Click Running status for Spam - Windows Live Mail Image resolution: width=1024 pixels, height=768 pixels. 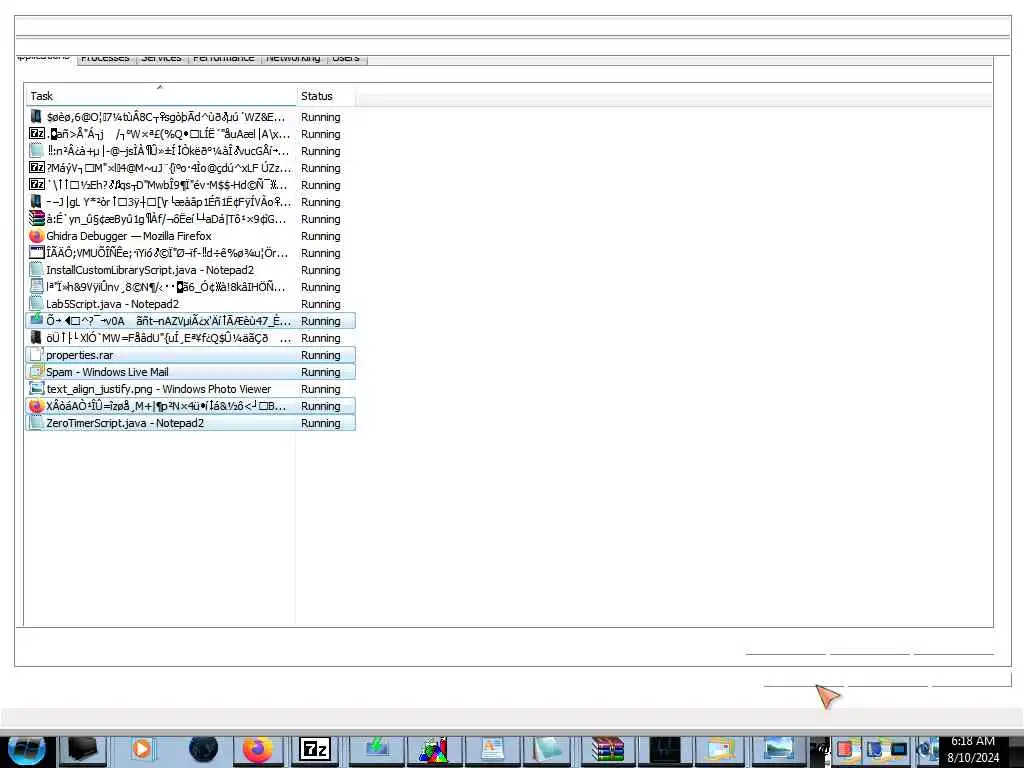coord(321,372)
